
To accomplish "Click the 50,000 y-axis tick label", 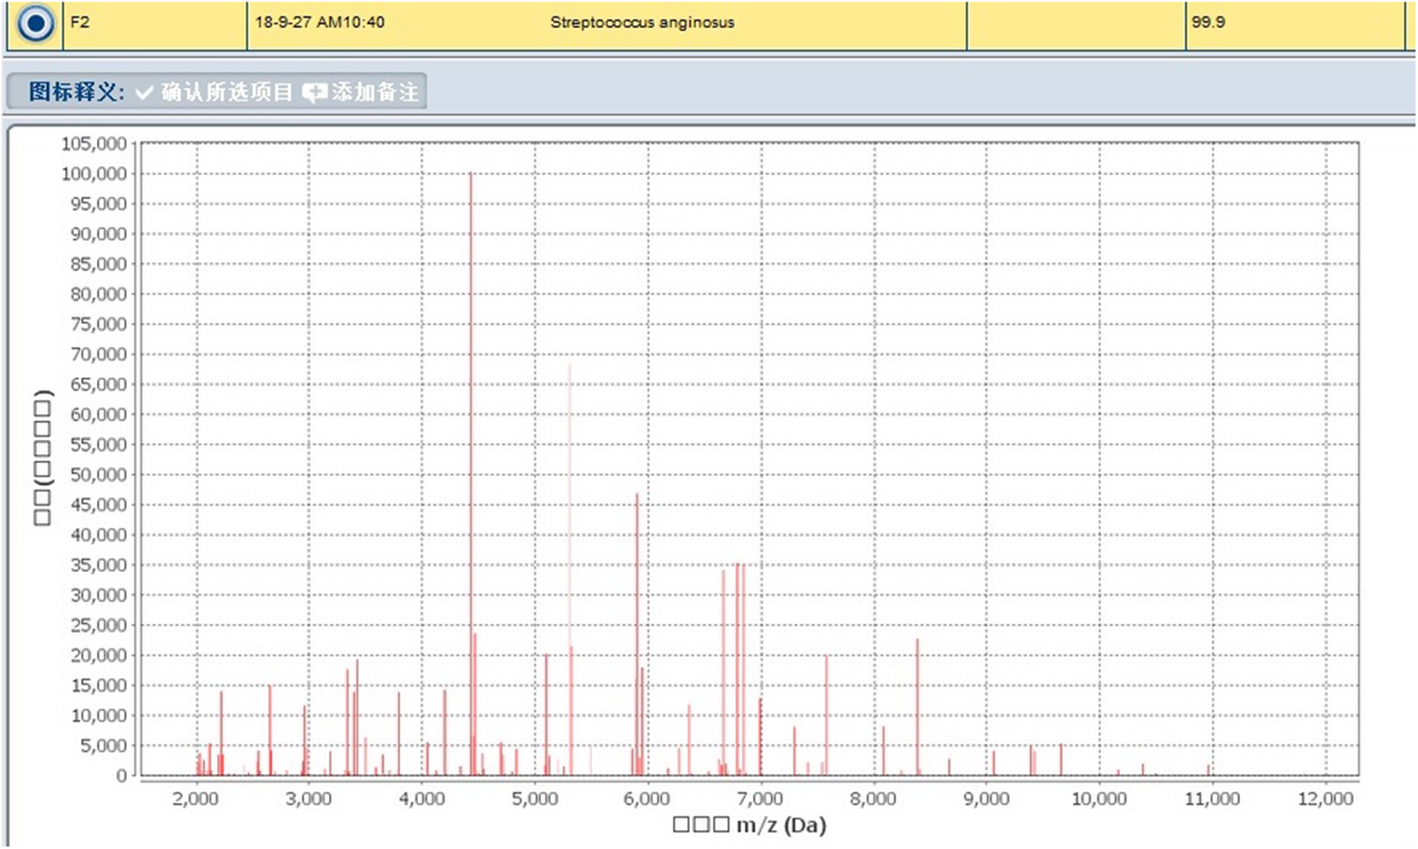I will [x=99, y=475].
